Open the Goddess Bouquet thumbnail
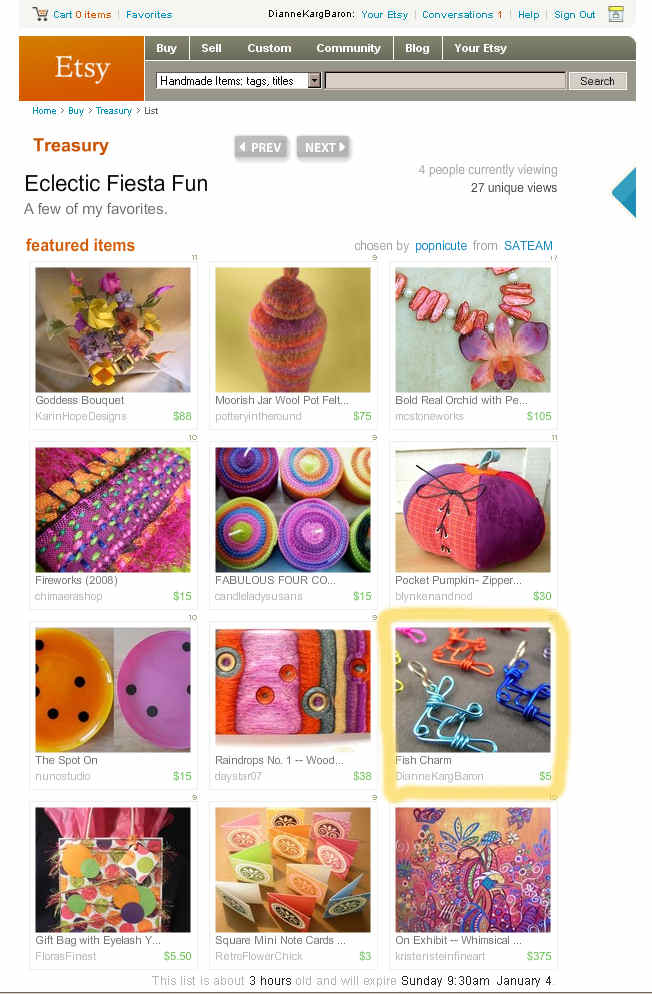Image resolution: width=652 pixels, height=994 pixels. click(113, 330)
